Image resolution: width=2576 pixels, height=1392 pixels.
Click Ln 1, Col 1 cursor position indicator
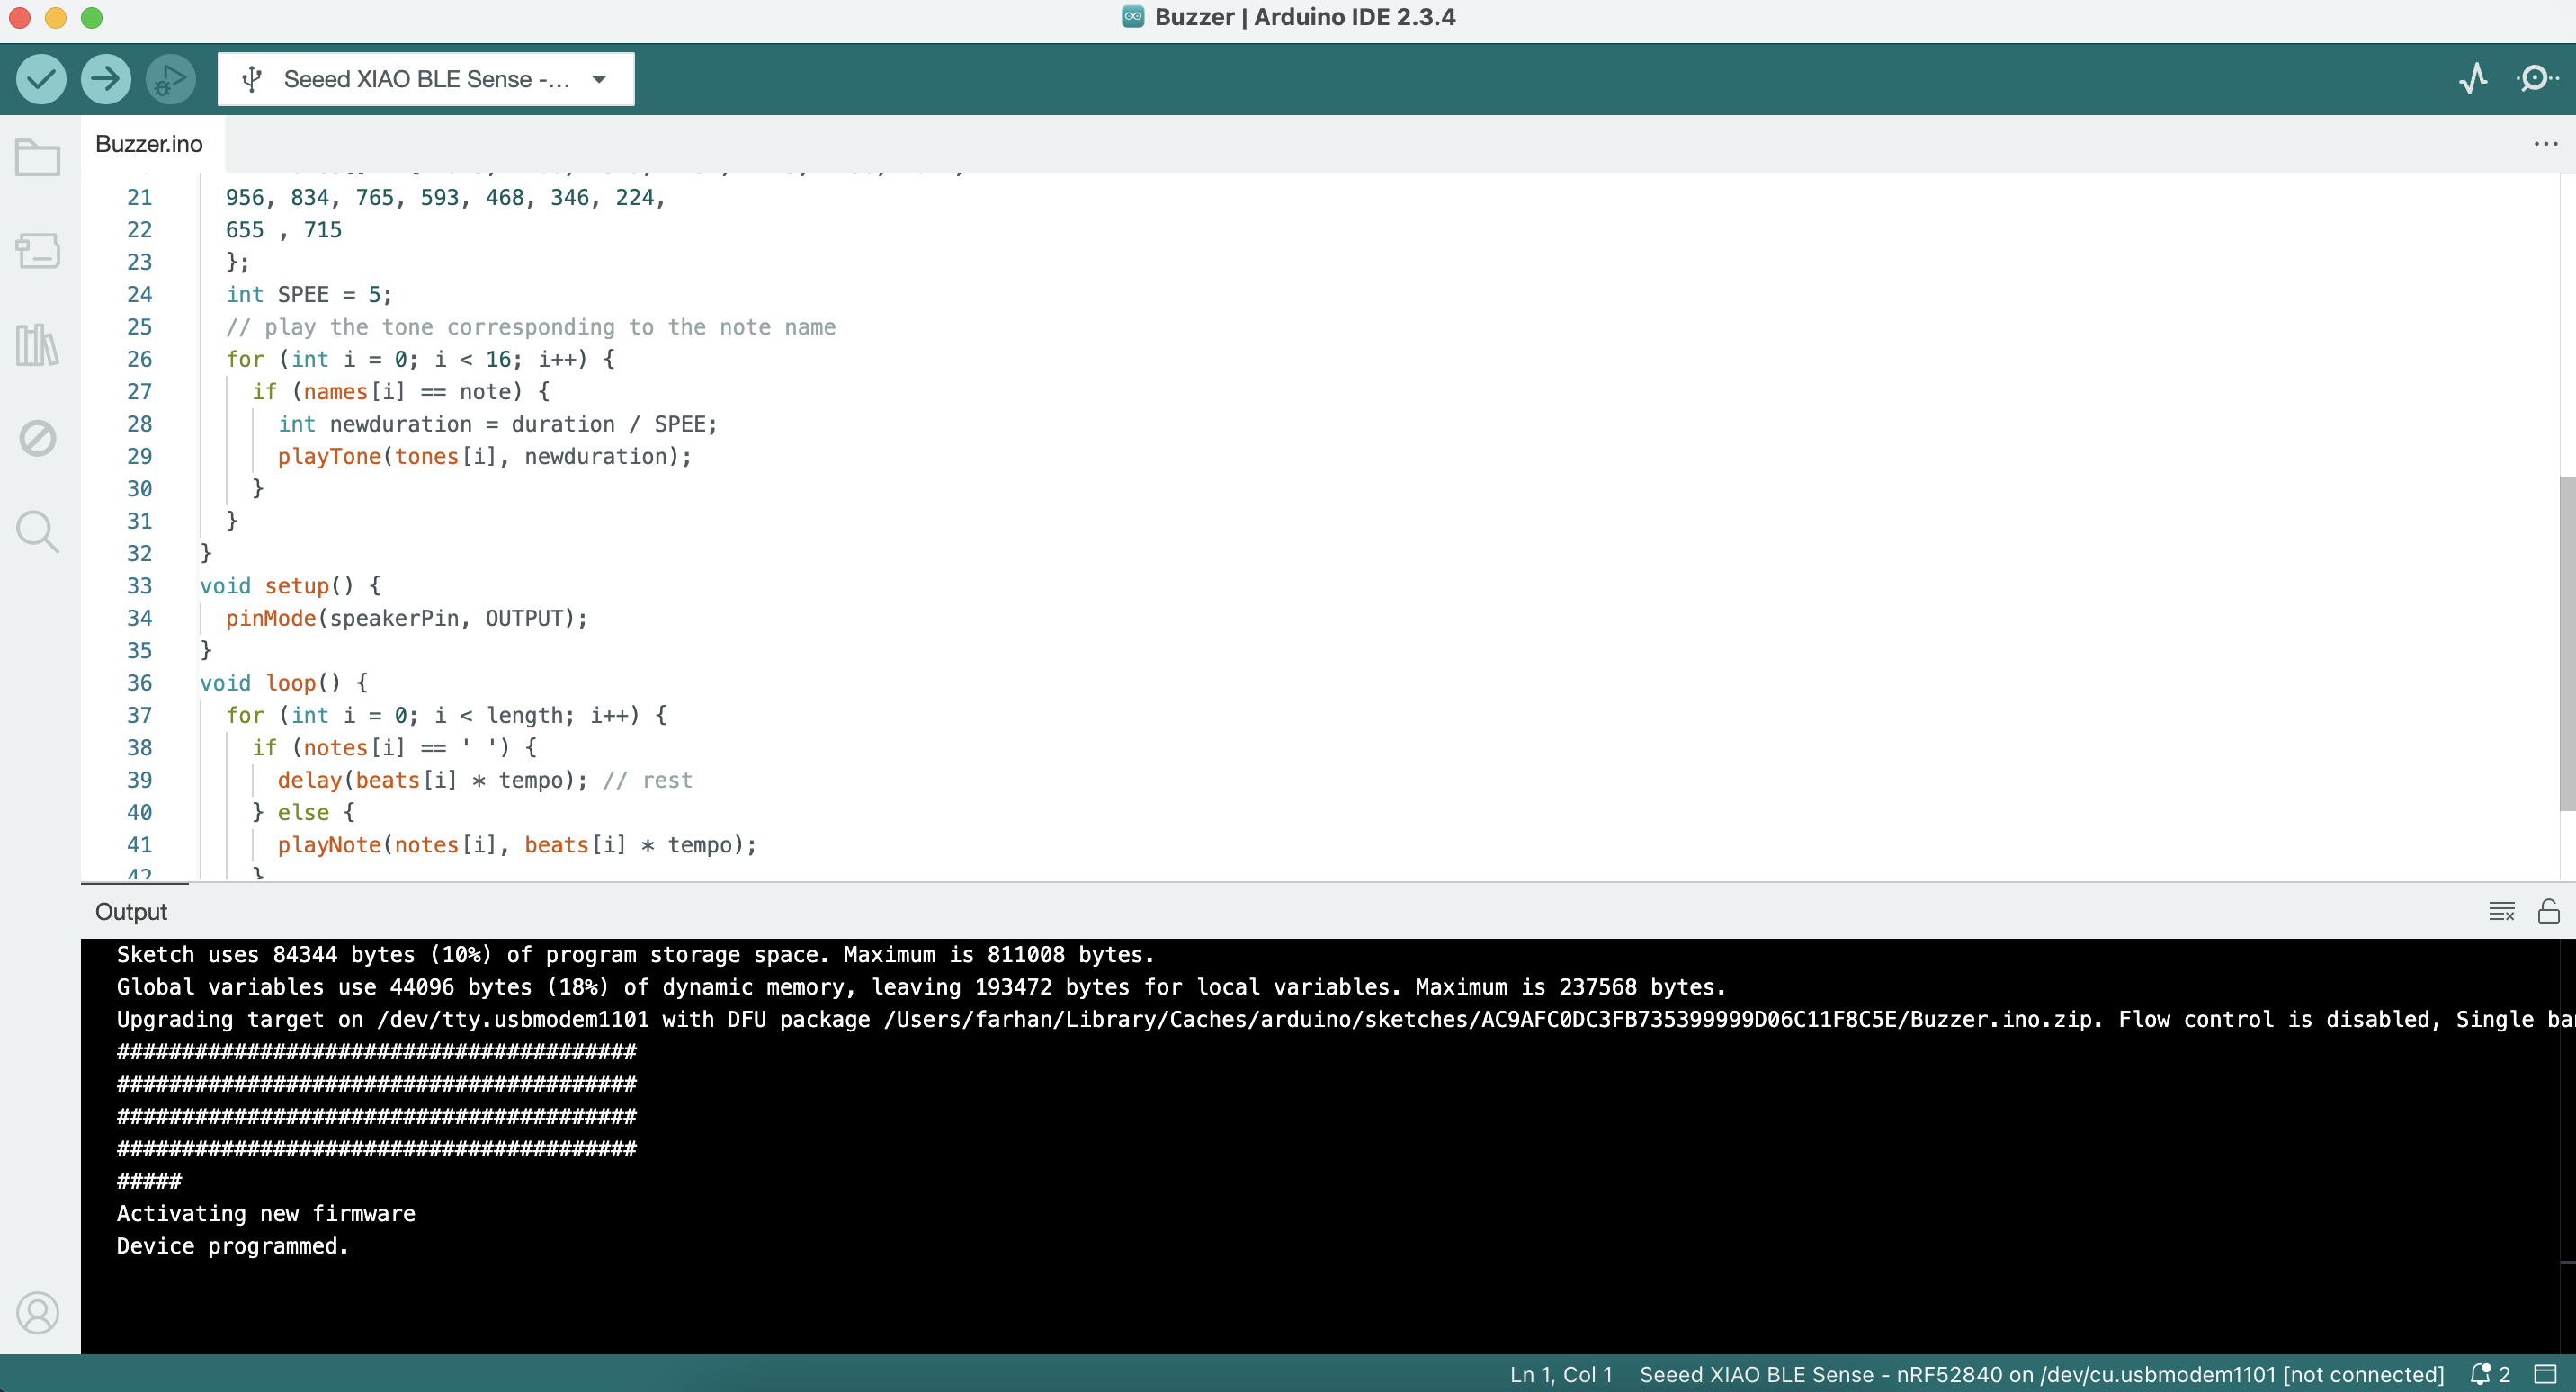tap(1560, 1374)
